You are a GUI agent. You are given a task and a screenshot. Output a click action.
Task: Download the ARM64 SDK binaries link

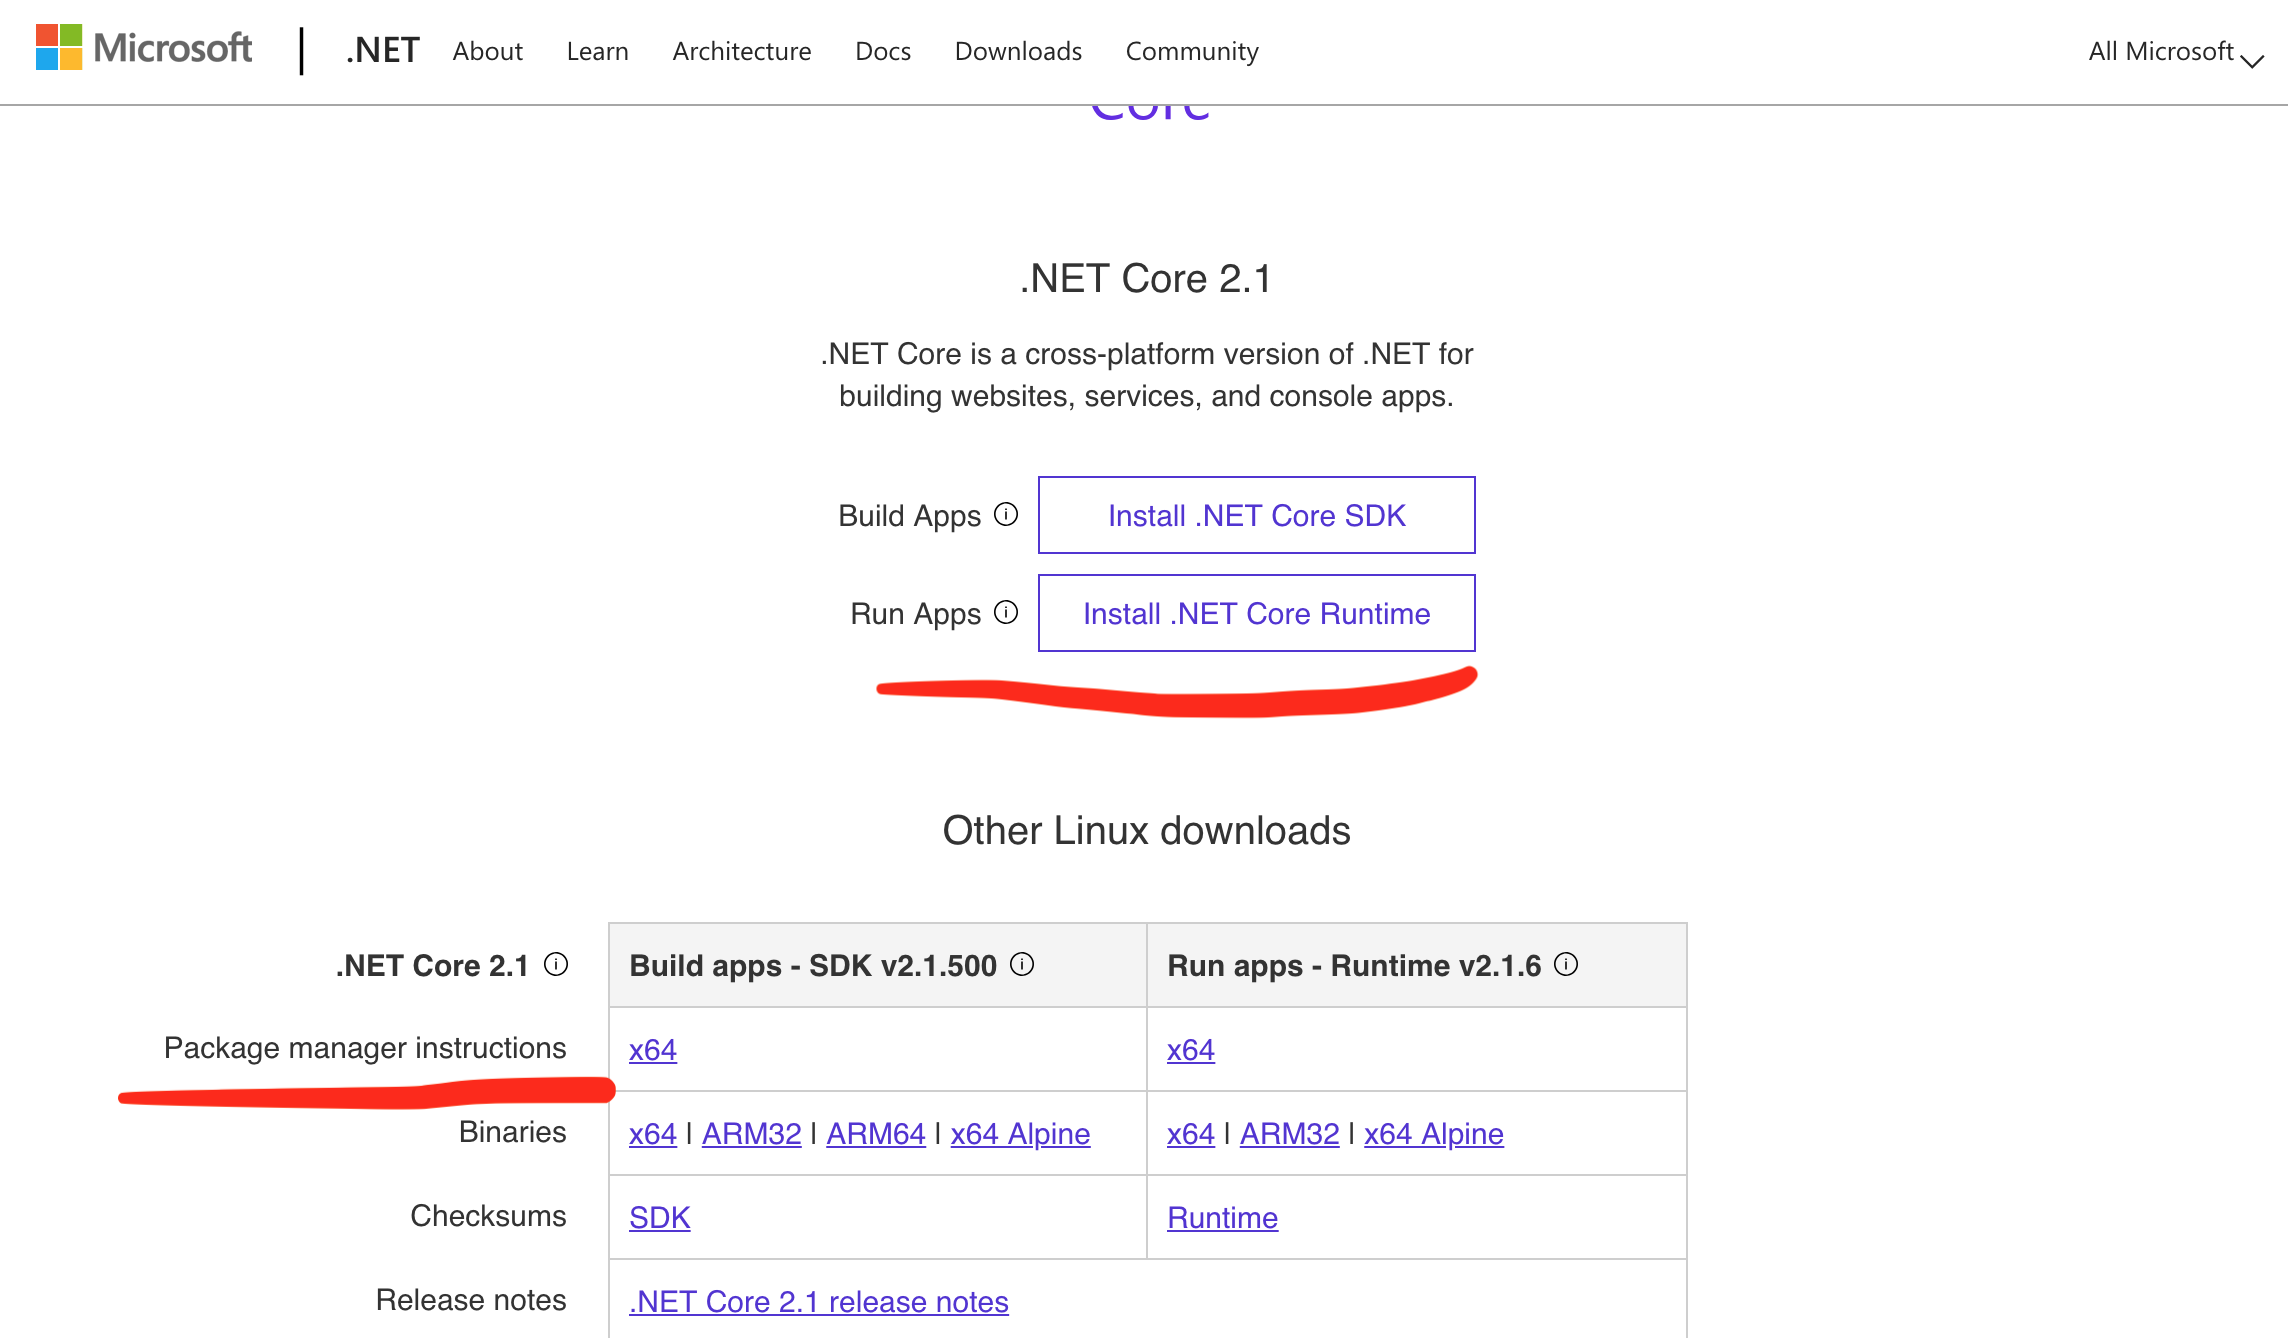tap(875, 1134)
